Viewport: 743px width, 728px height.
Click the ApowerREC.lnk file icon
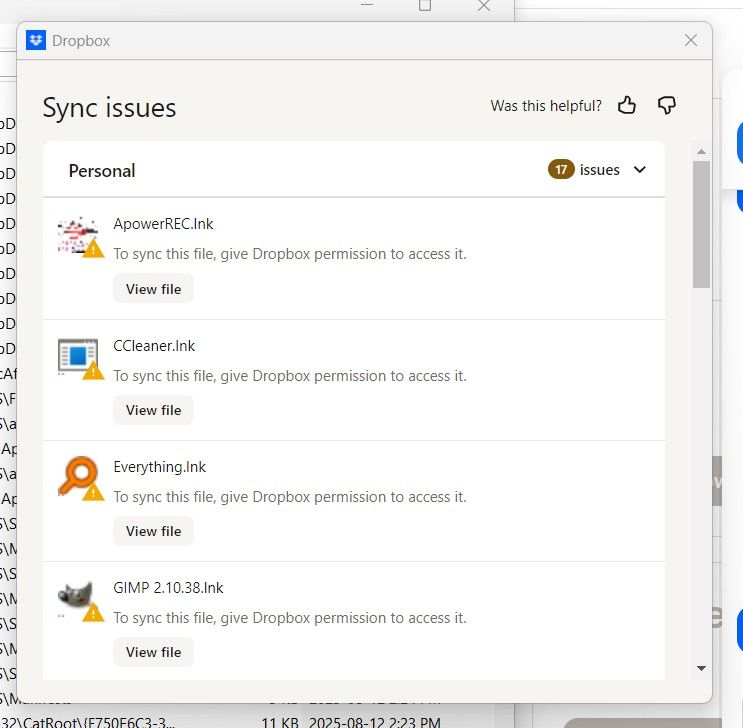(x=80, y=237)
